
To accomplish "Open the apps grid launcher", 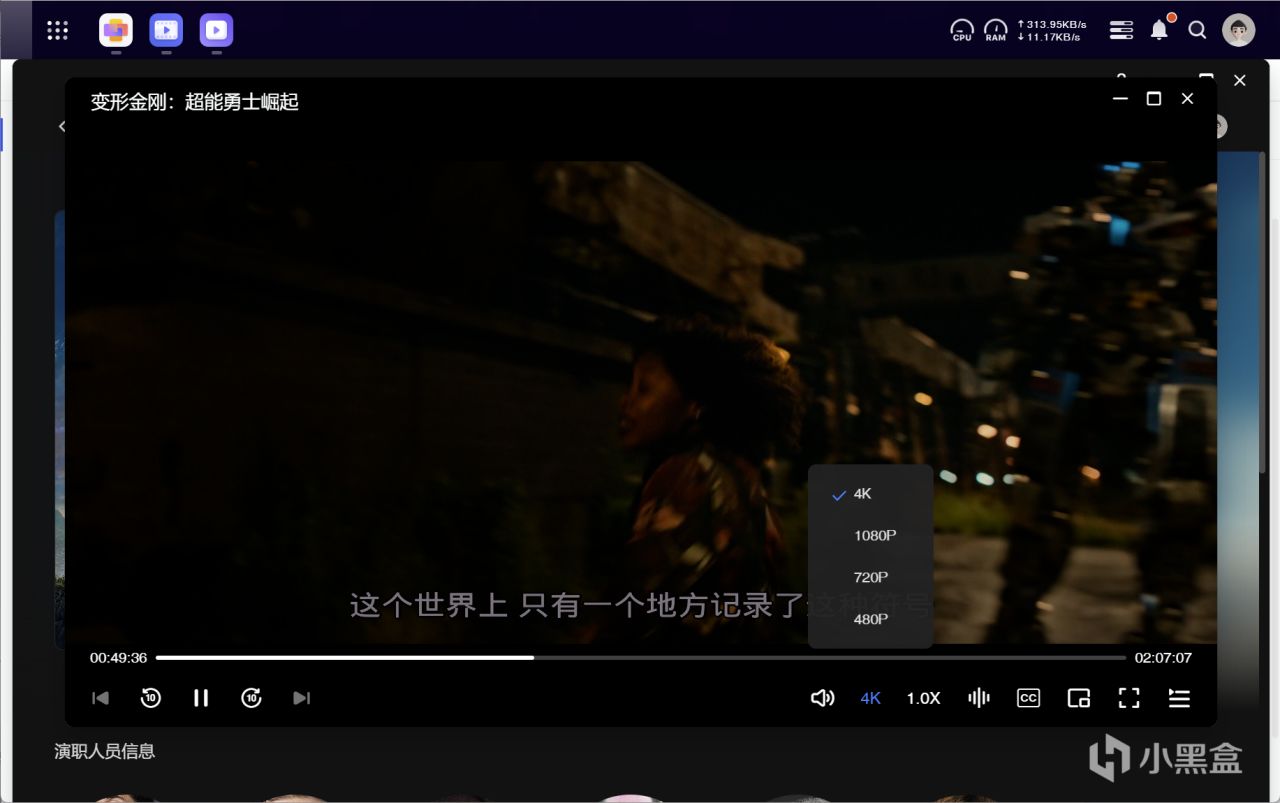I will 58,30.
